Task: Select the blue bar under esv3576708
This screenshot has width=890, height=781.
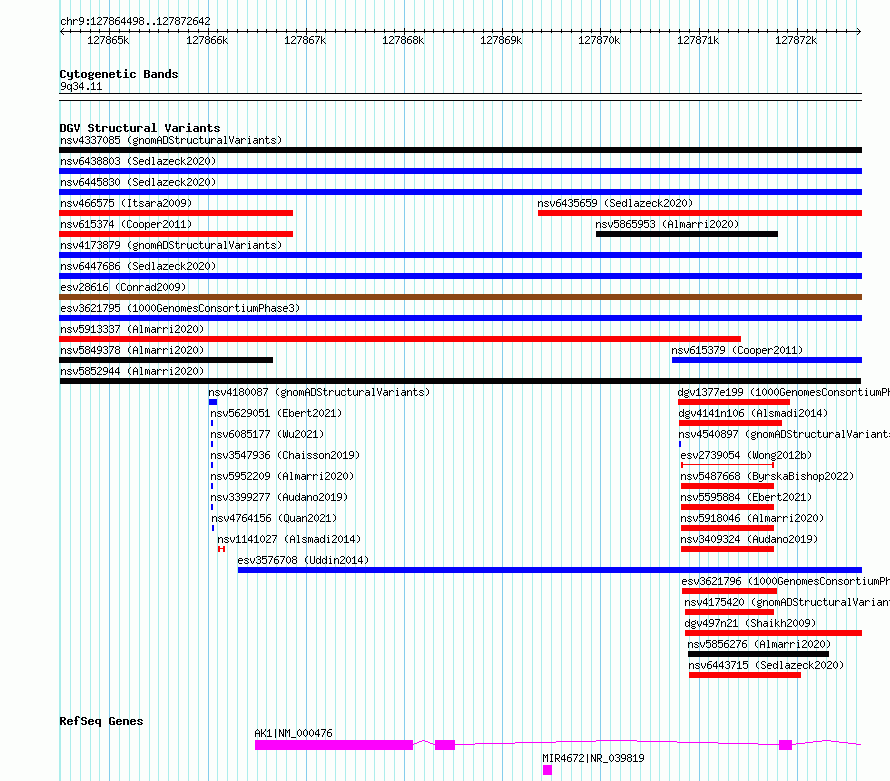Action: click(x=550, y=570)
